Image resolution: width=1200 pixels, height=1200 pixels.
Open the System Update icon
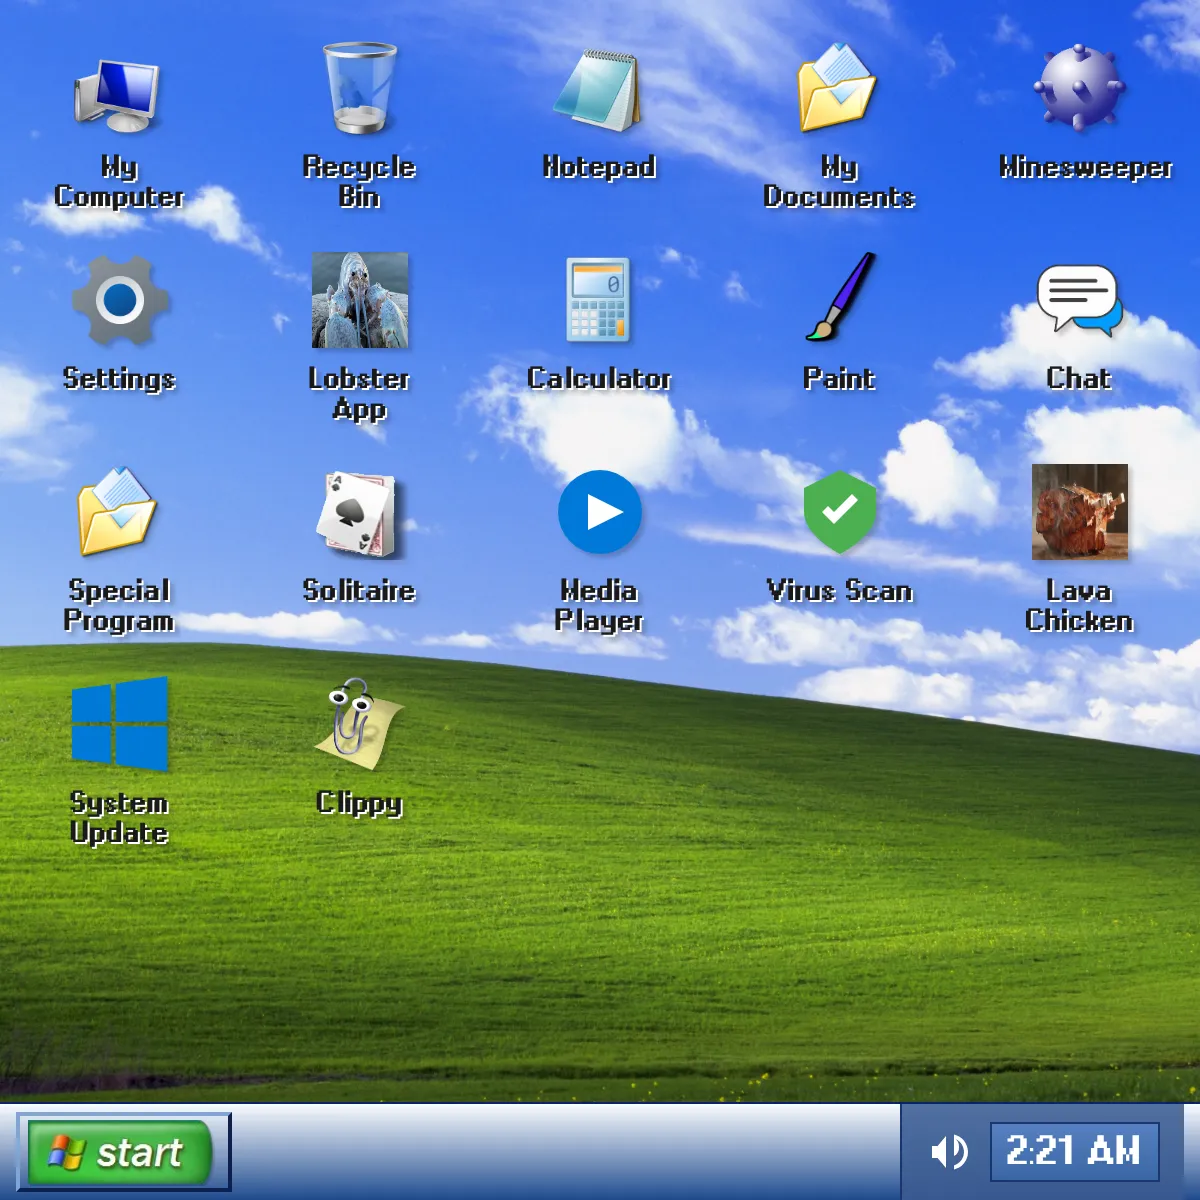click(x=119, y=724)
